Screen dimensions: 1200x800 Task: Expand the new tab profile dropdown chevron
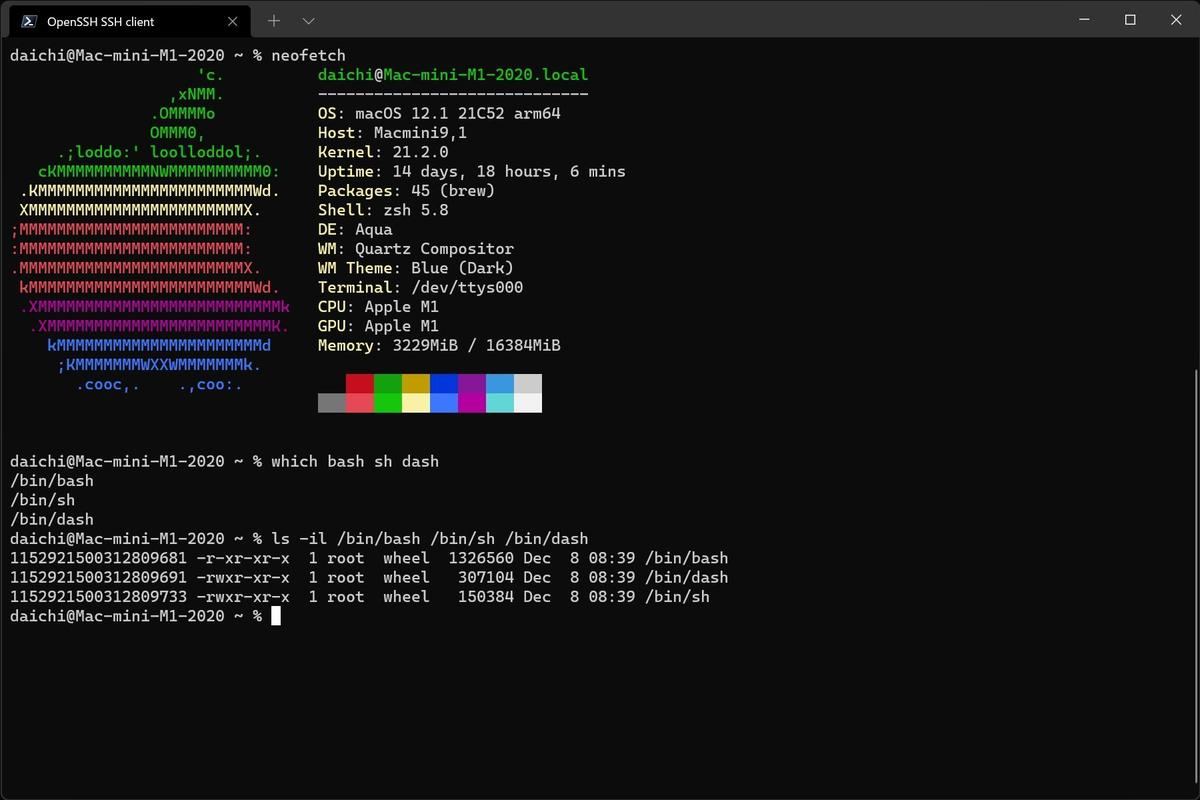308,21
